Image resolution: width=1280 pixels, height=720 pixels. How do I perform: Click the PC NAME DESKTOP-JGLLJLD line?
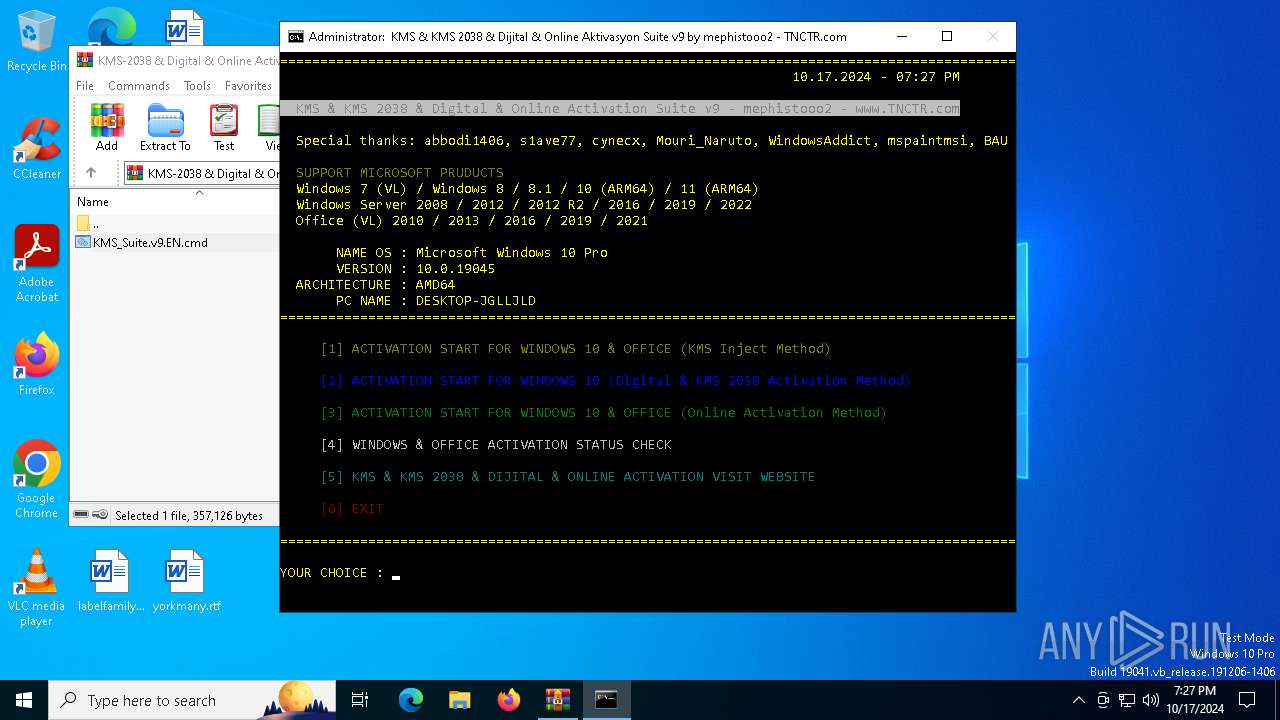pyautogui.click(x=436, y=301)
